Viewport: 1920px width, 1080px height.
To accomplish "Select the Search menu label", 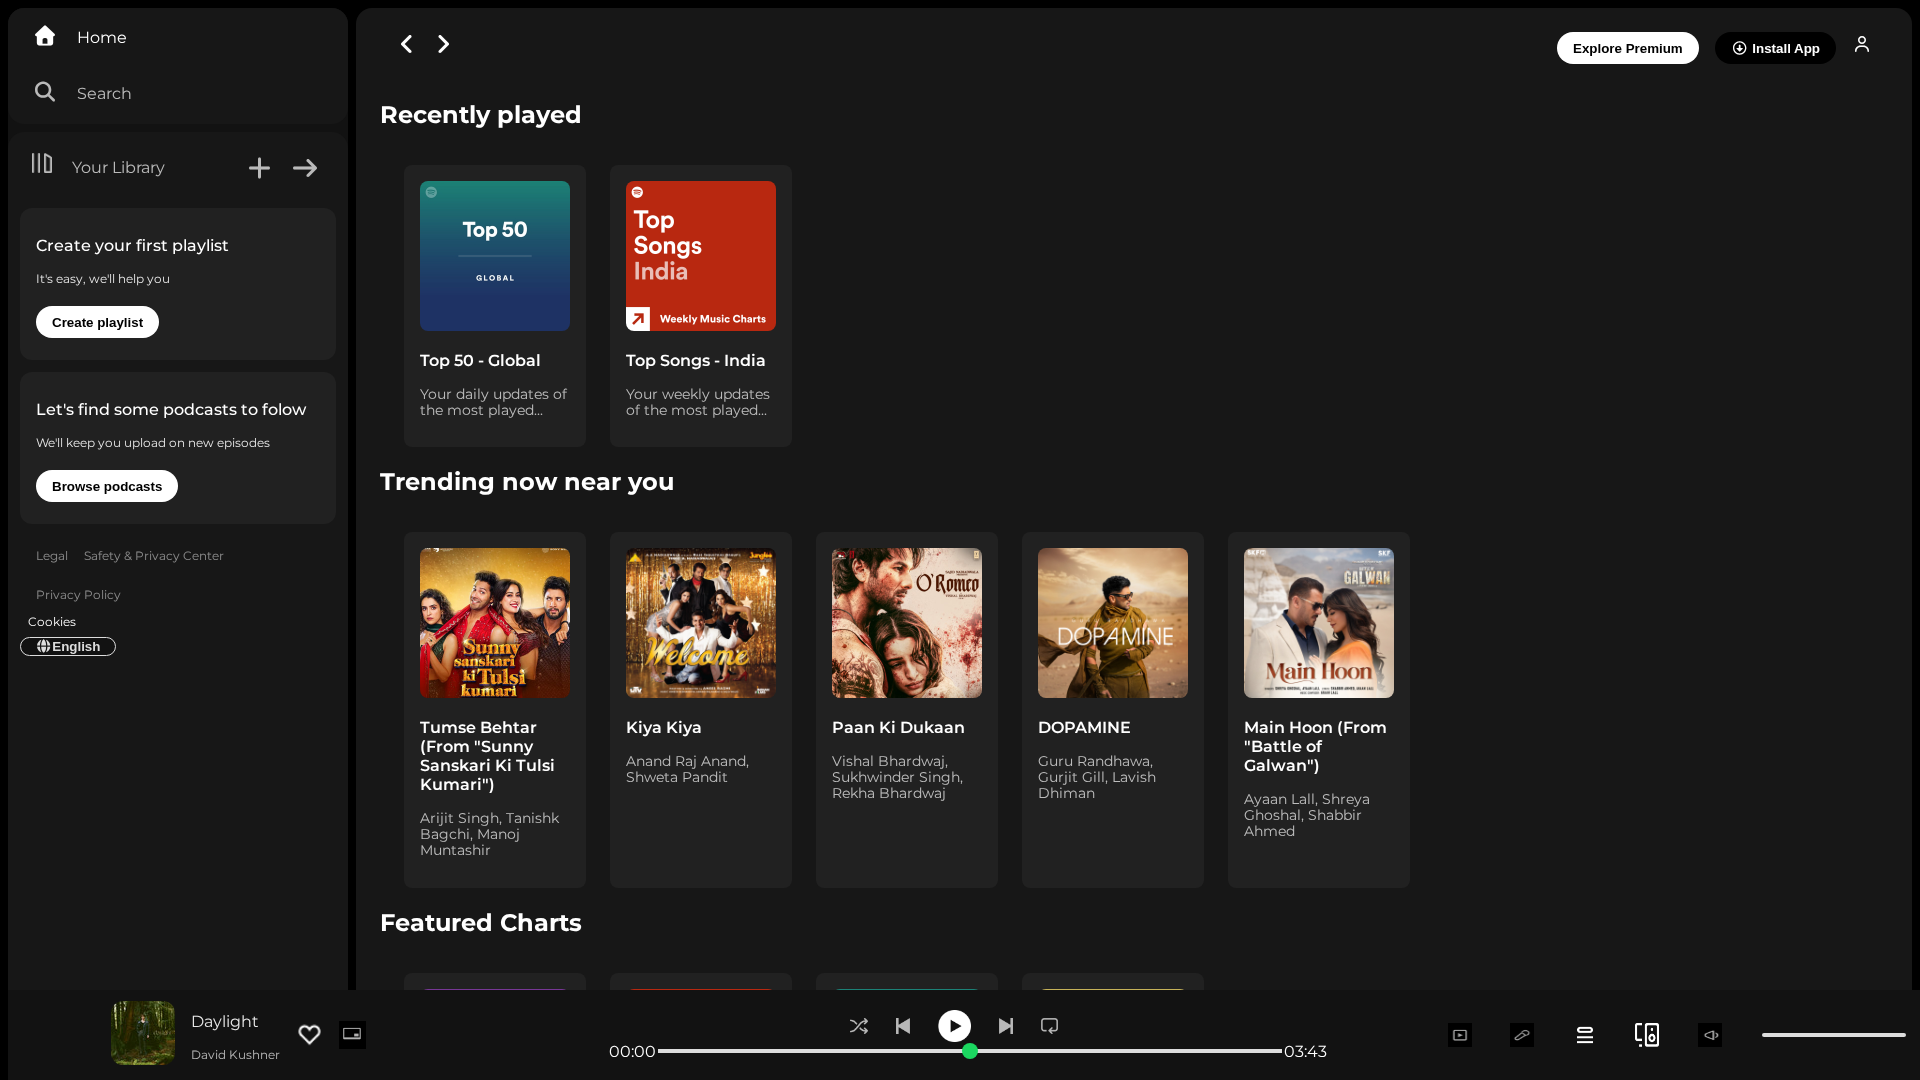I will pos(104,93).
